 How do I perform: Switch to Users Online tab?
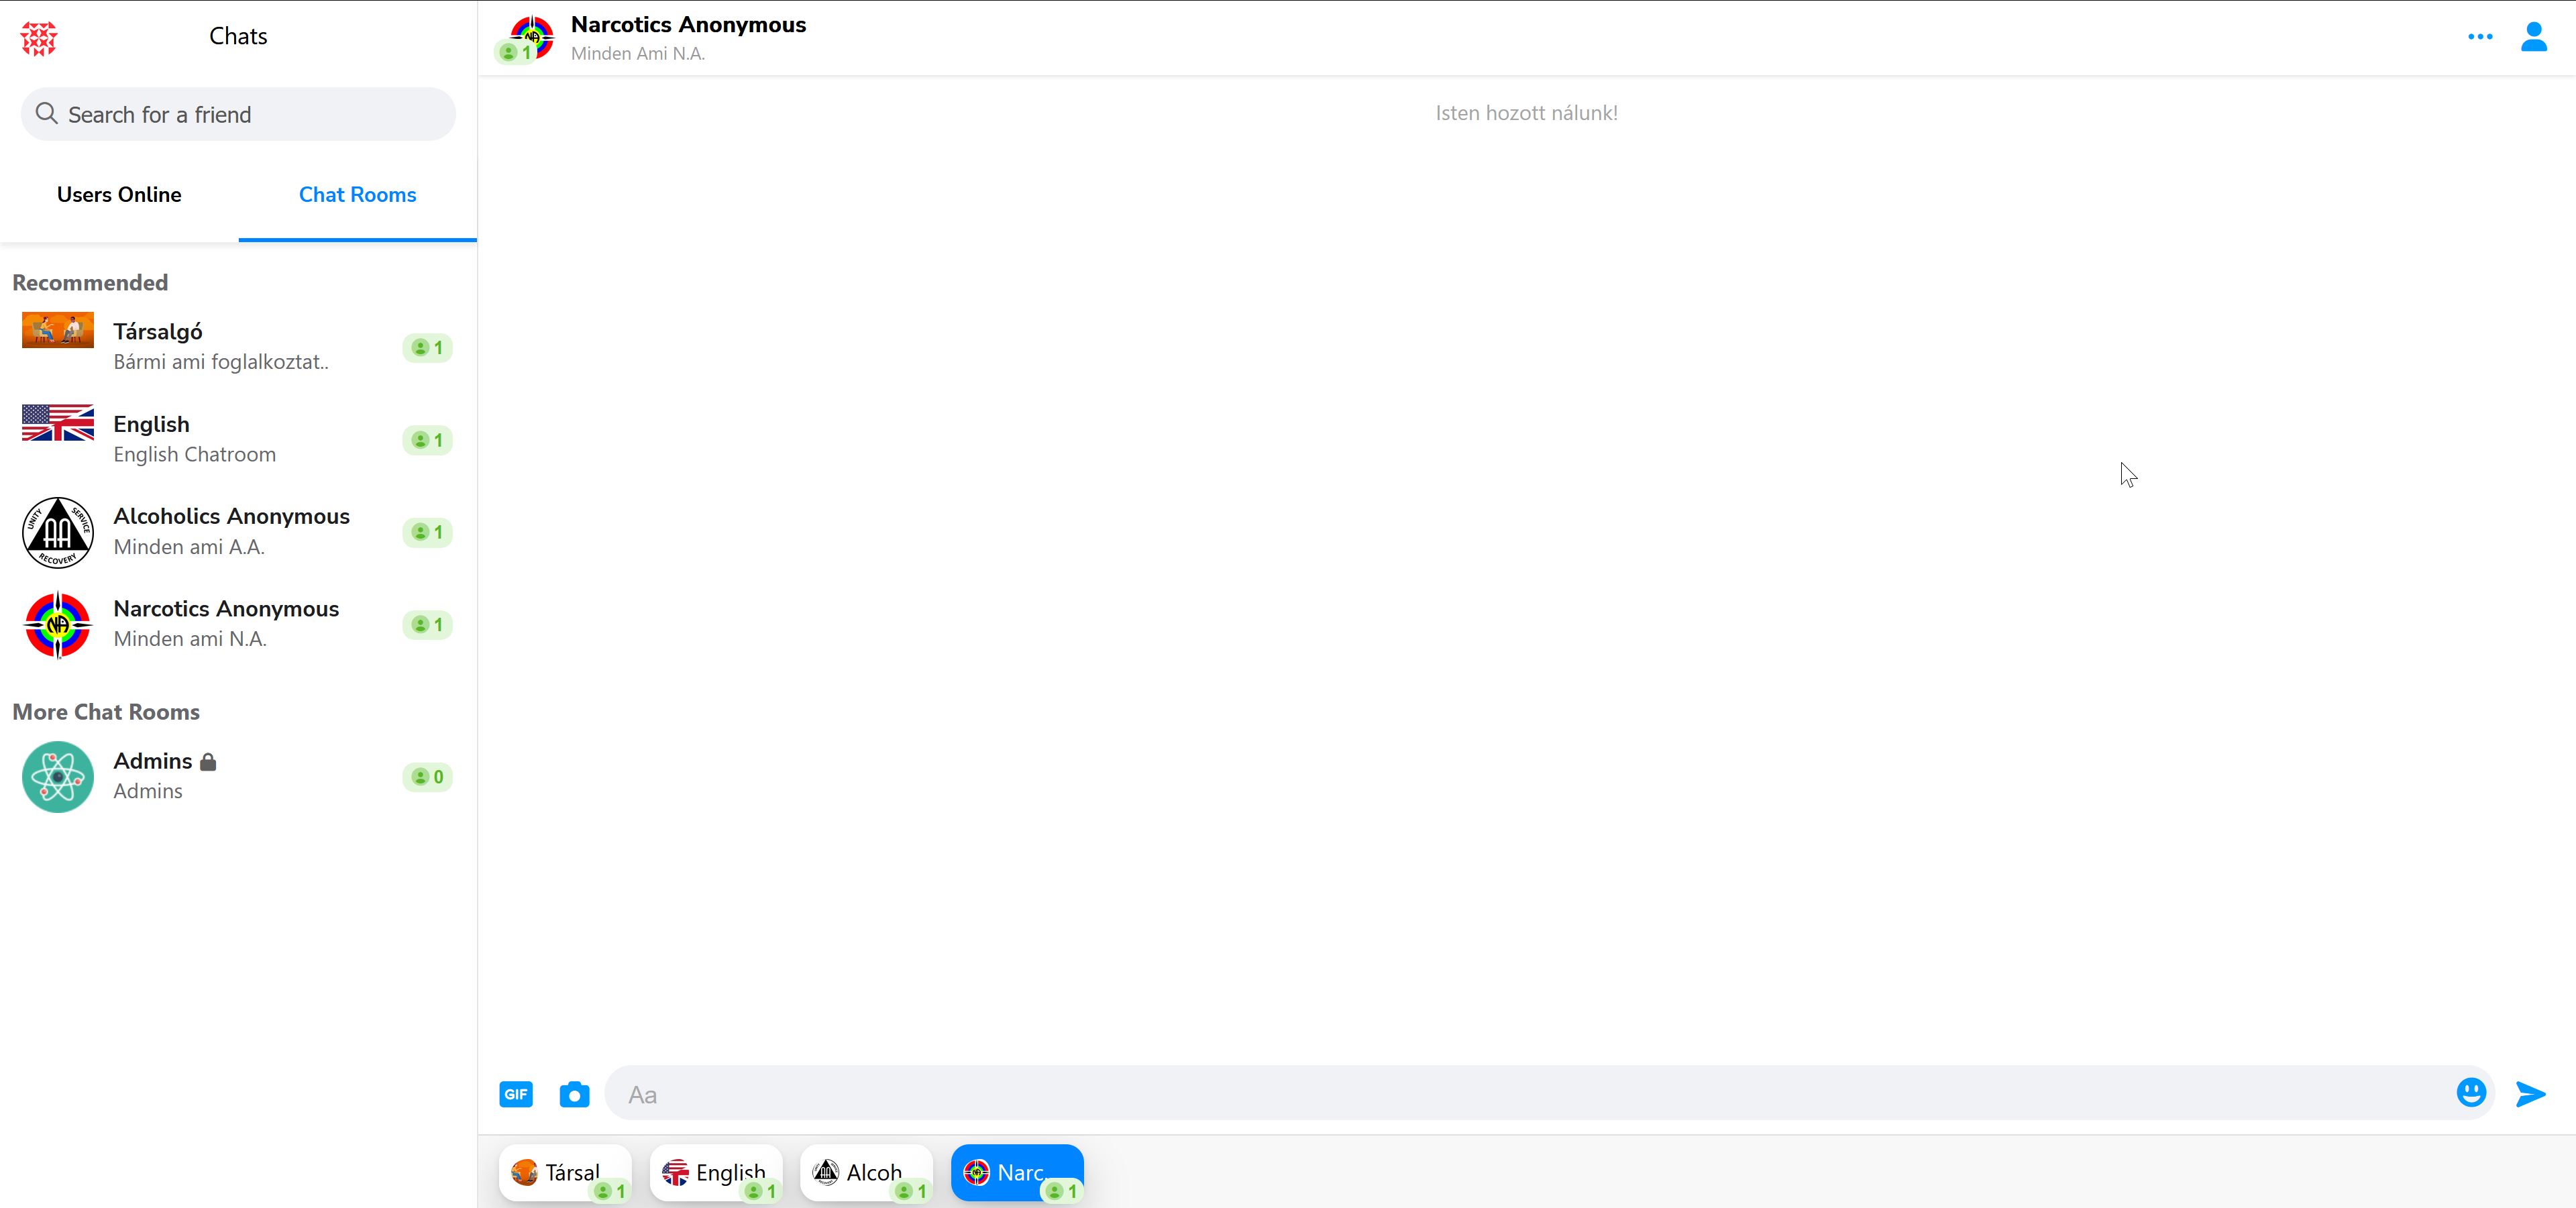119,195
